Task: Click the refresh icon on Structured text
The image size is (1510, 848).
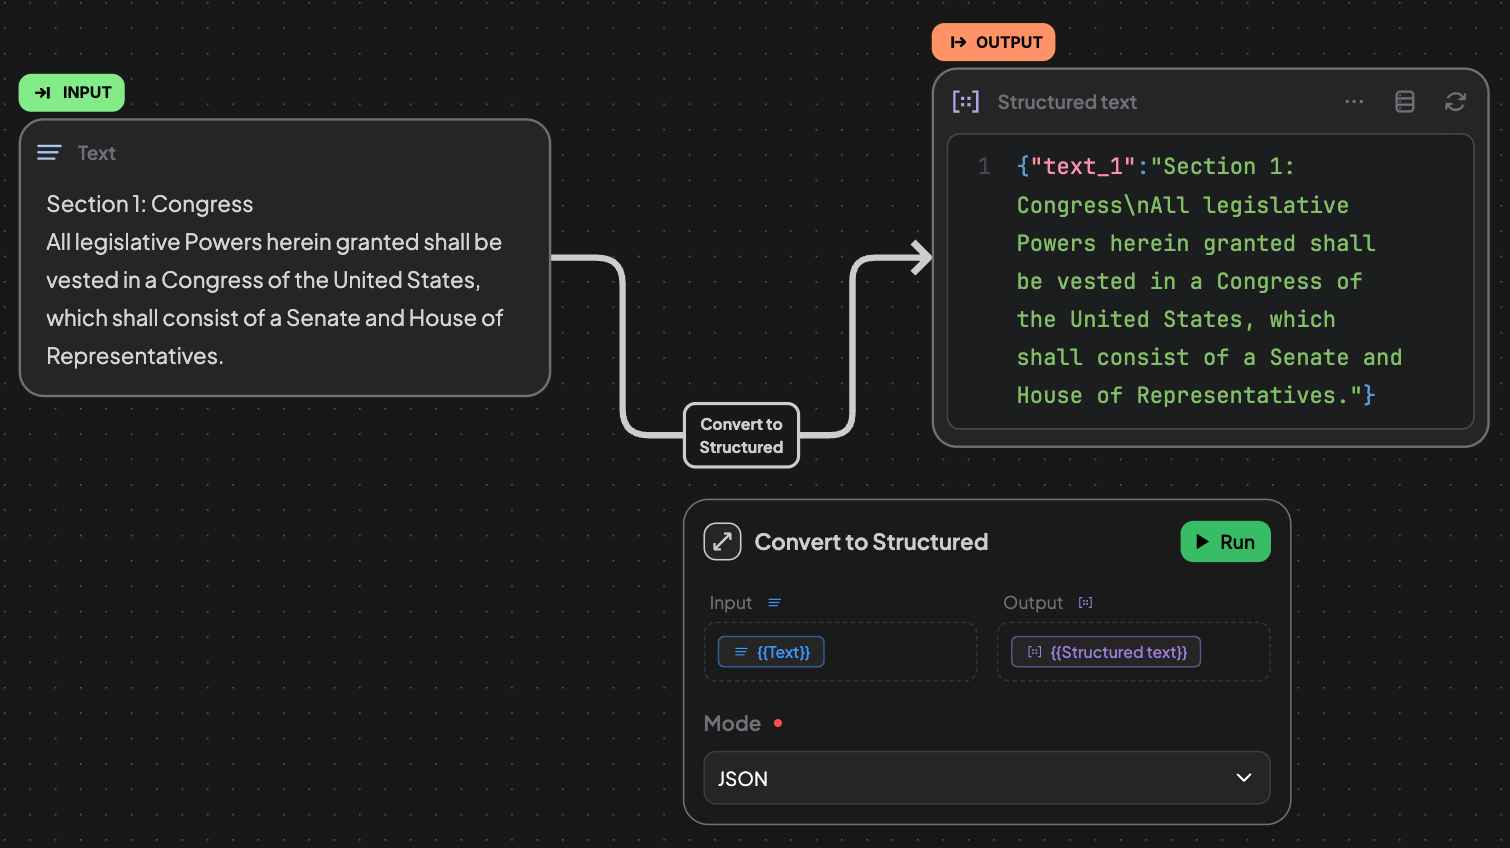Action: 1455,102
